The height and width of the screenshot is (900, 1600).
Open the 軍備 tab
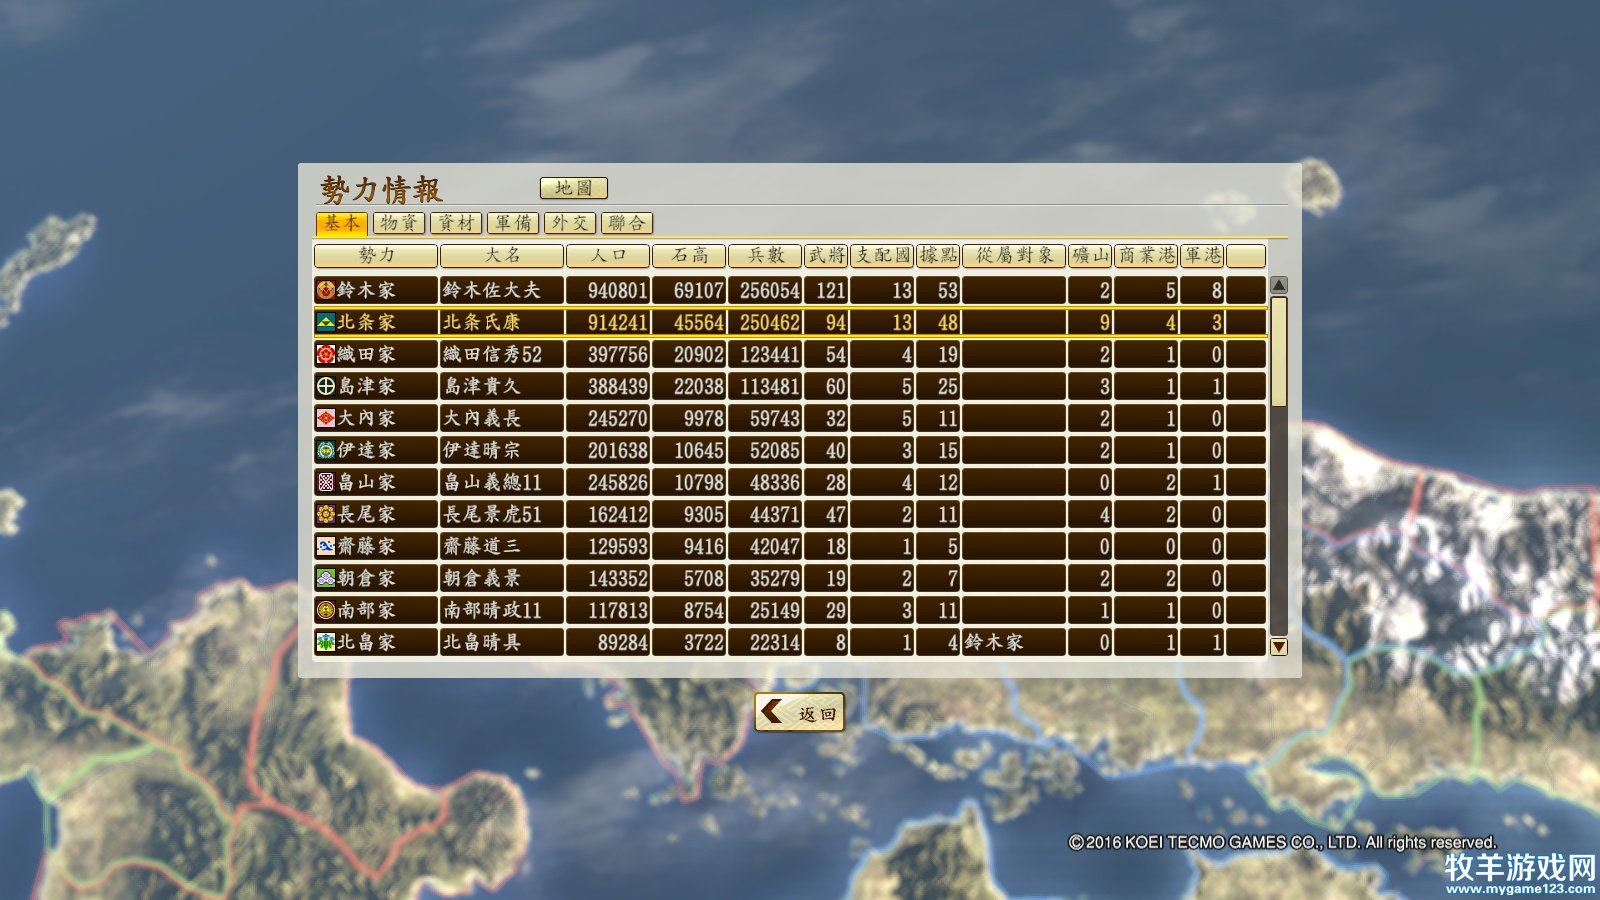(514, 223)
